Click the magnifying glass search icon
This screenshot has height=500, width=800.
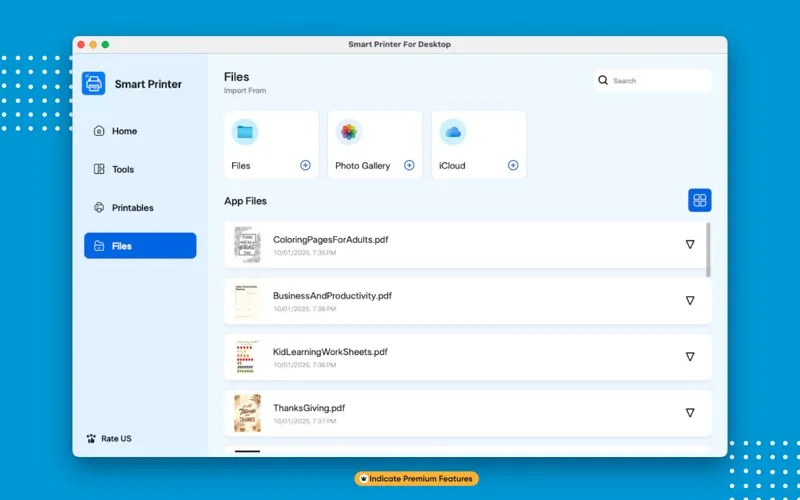click(x=603, y=81)
